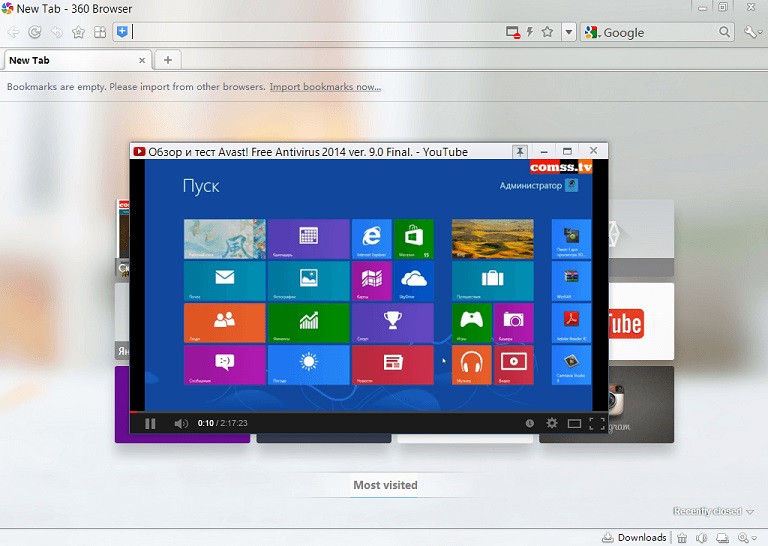Click the Weather sun tile in the video
This screenshot has height=546, width=768.
309,365
